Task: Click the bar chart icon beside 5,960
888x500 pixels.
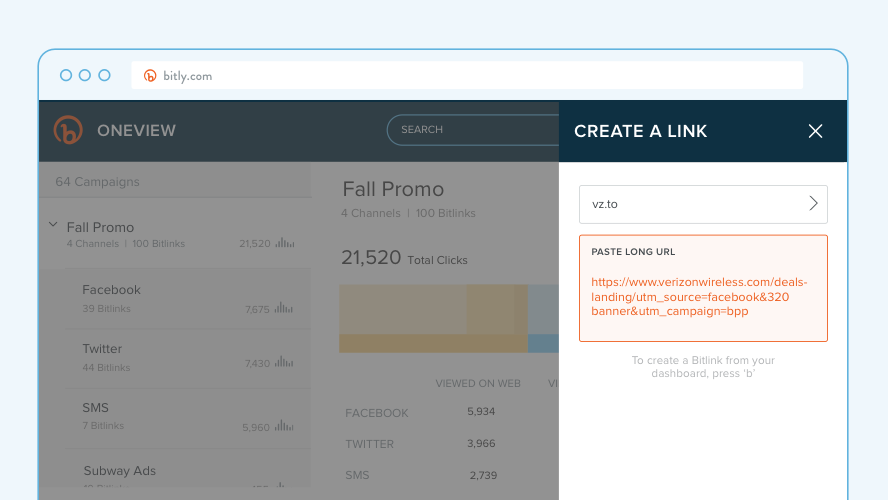Action: point(284,426)
